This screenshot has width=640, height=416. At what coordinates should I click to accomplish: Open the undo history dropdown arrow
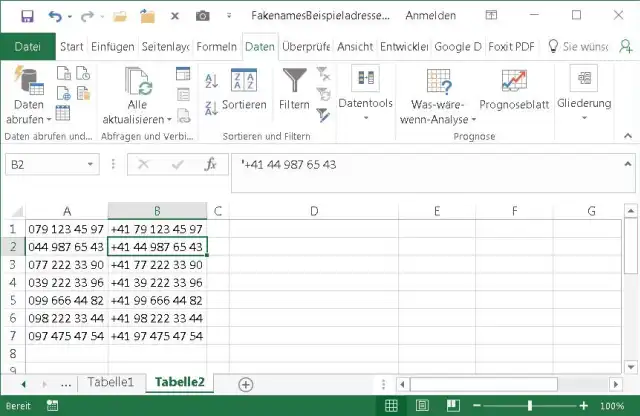pos(70,16)
